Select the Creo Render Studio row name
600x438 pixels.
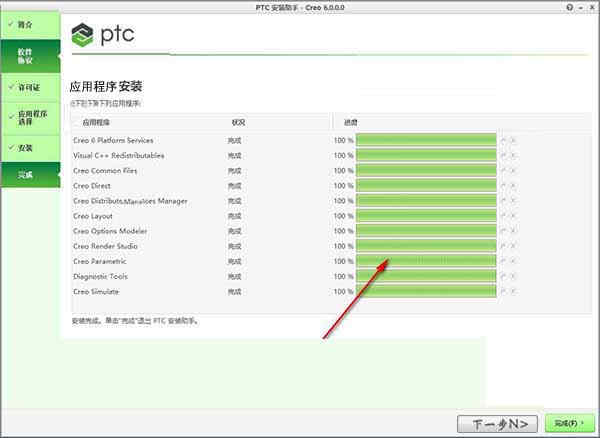click(x=105, y=246)
